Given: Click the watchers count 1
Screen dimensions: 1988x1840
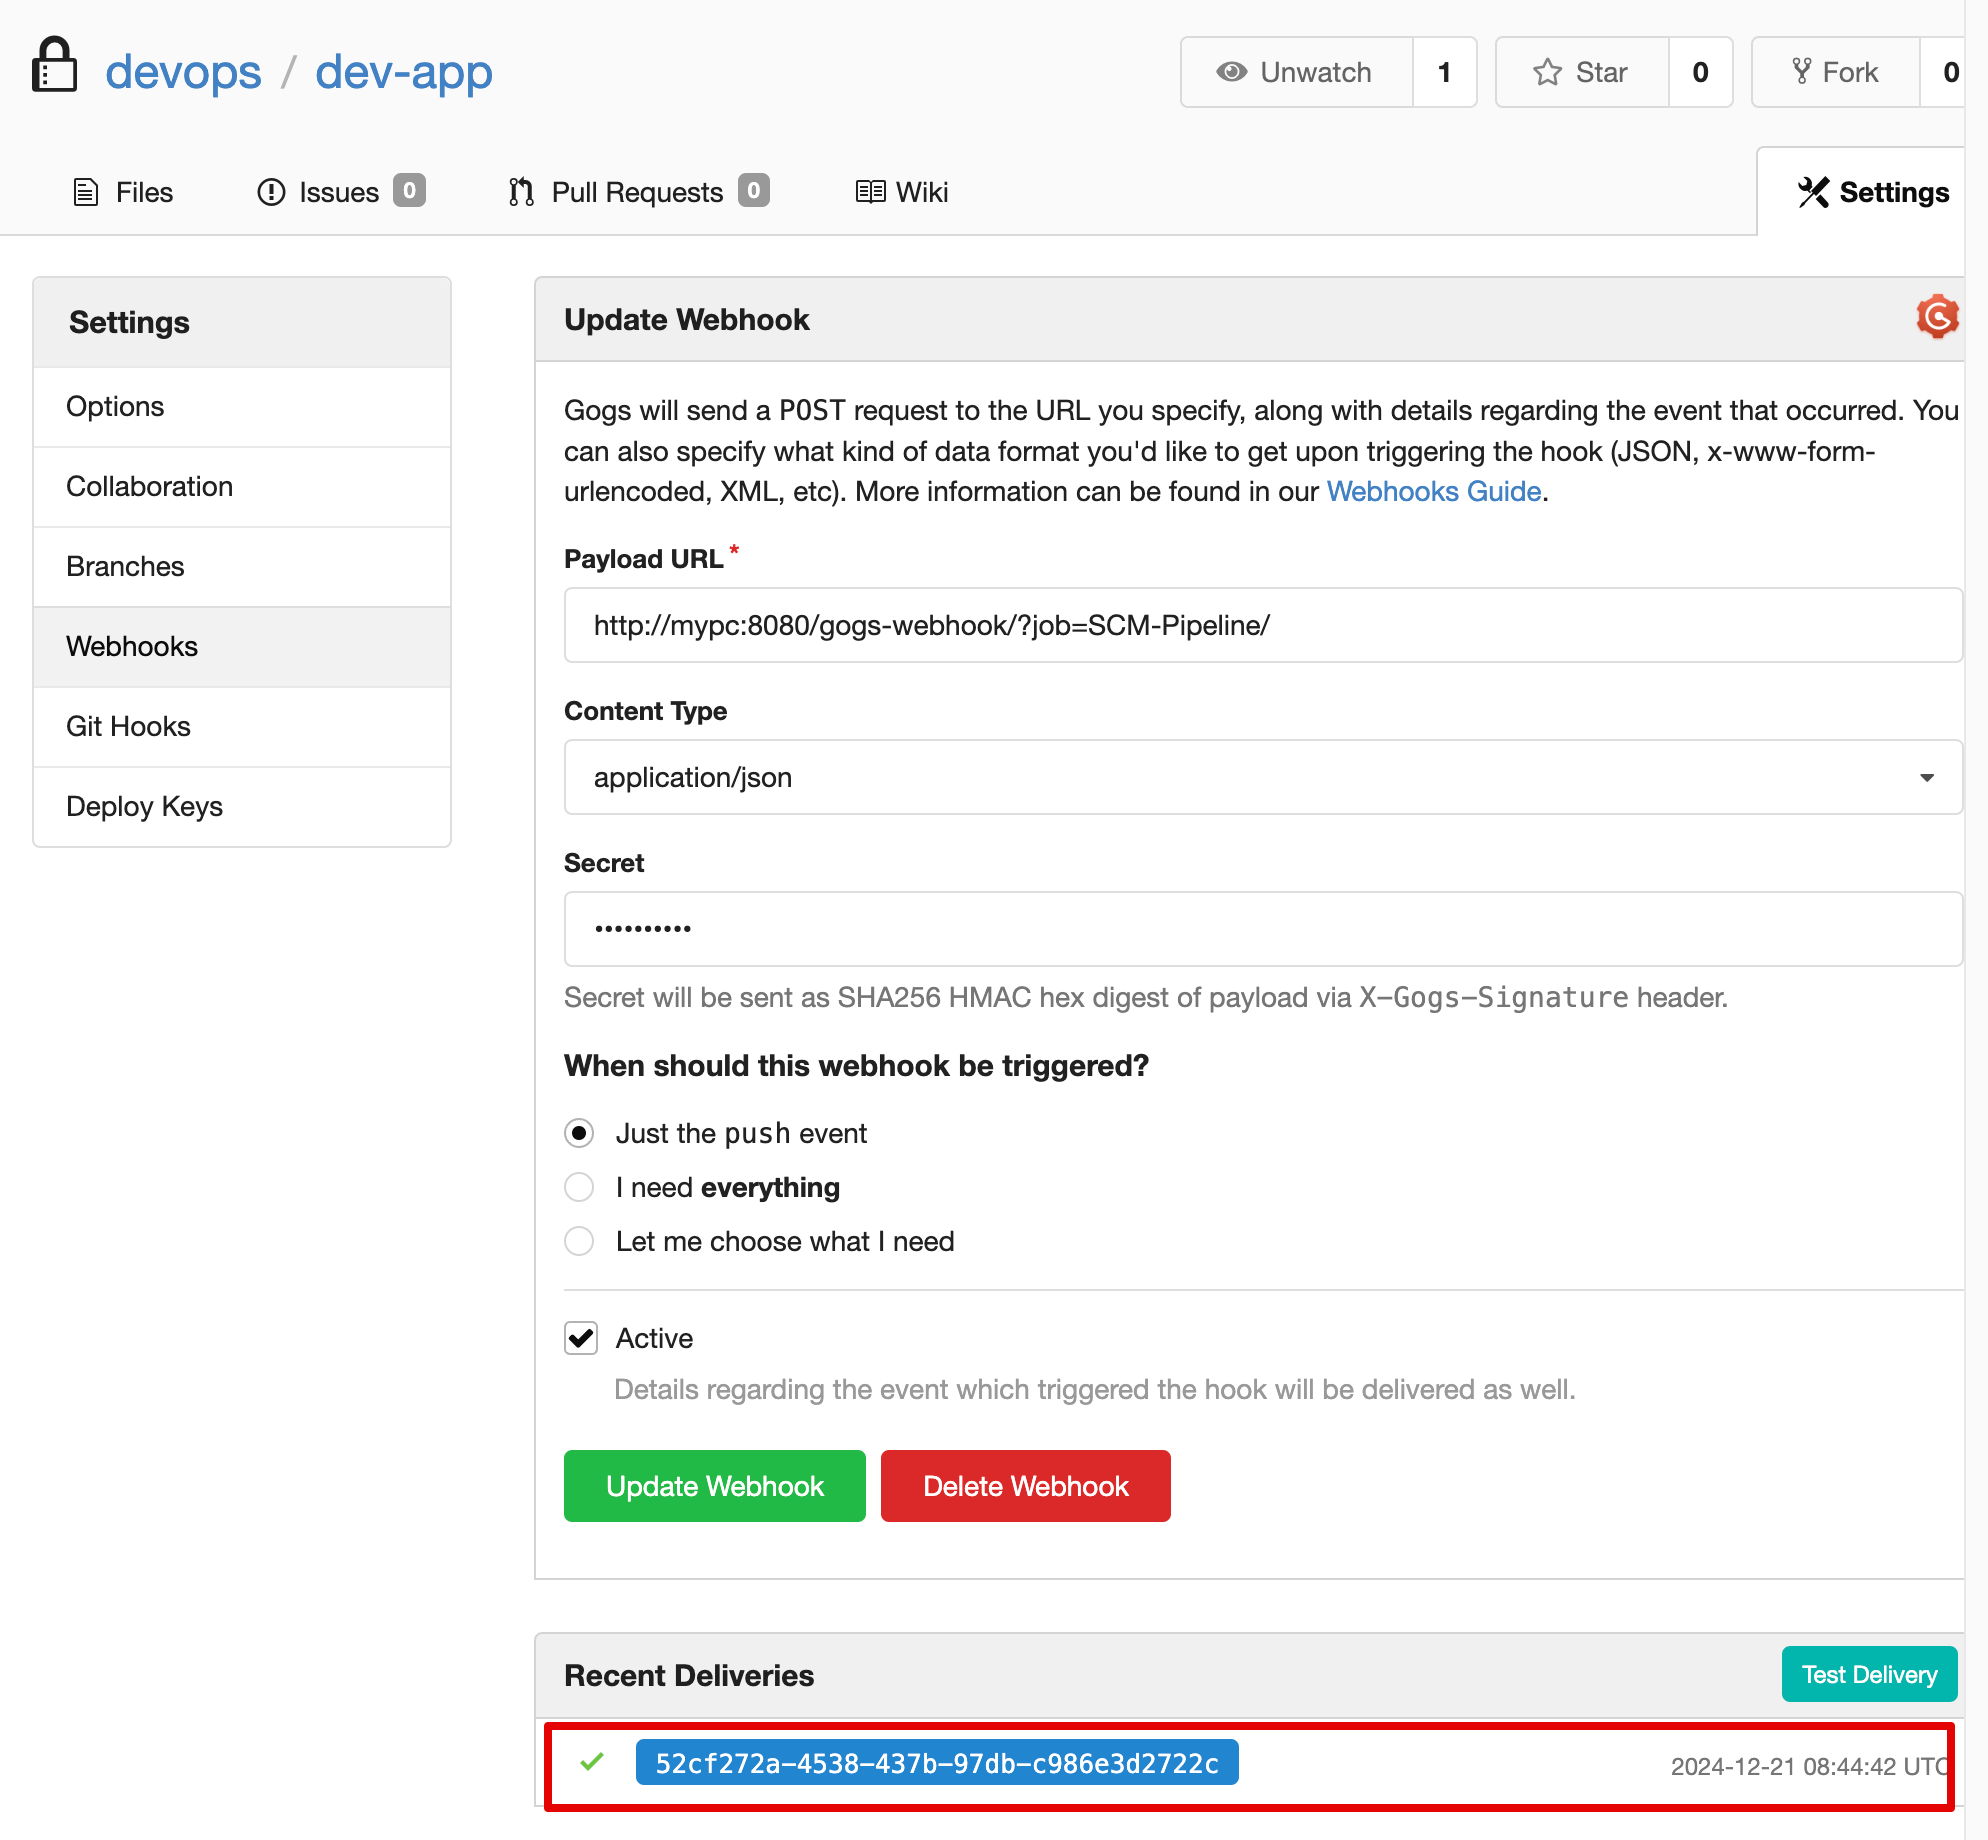Looking at the screenshot, I should tap(1444, 72).
